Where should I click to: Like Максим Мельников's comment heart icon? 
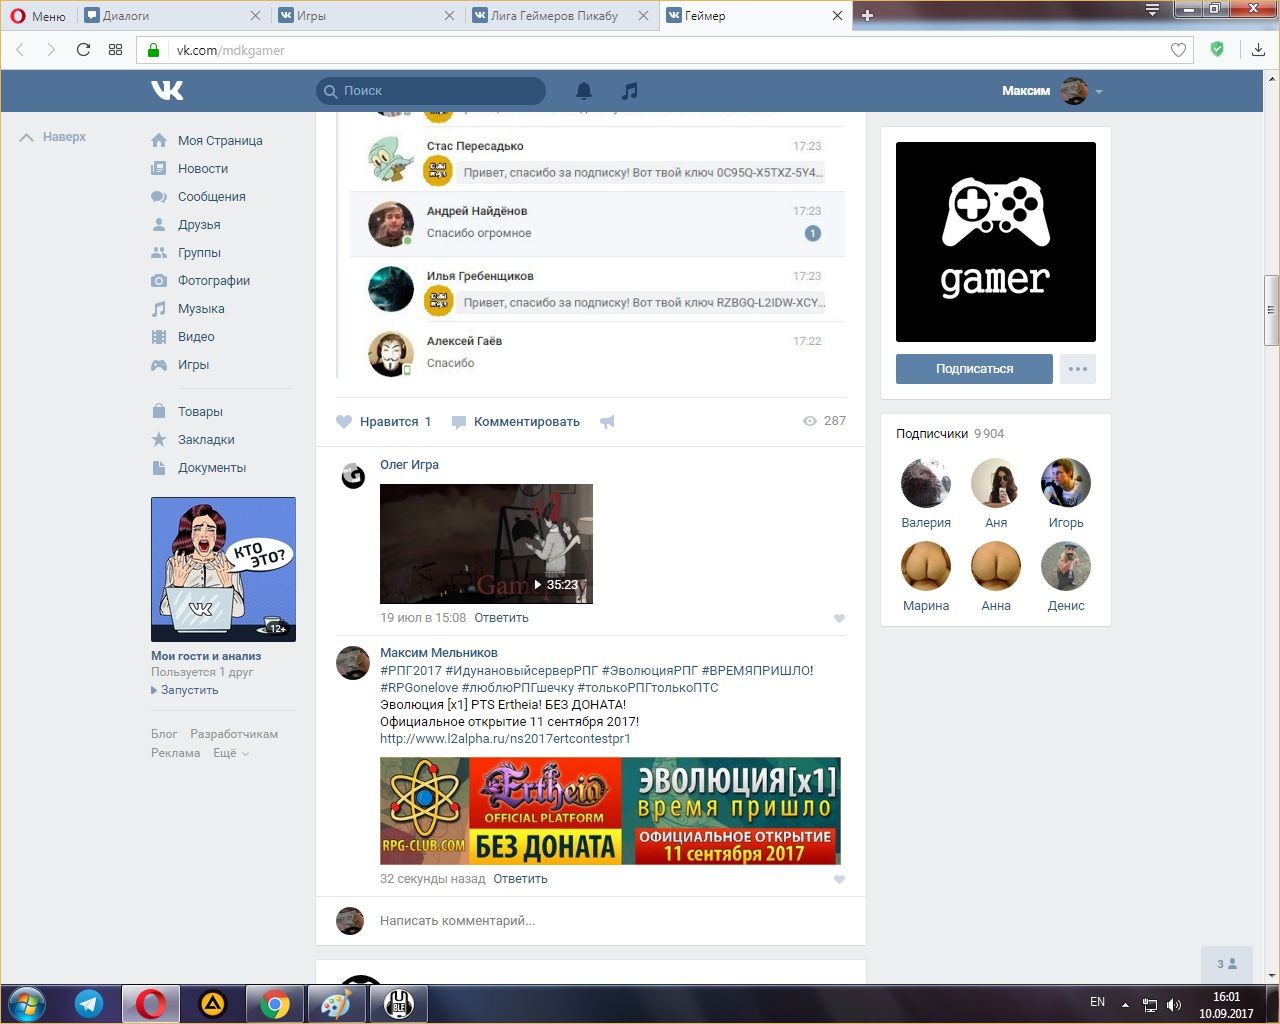839,879
